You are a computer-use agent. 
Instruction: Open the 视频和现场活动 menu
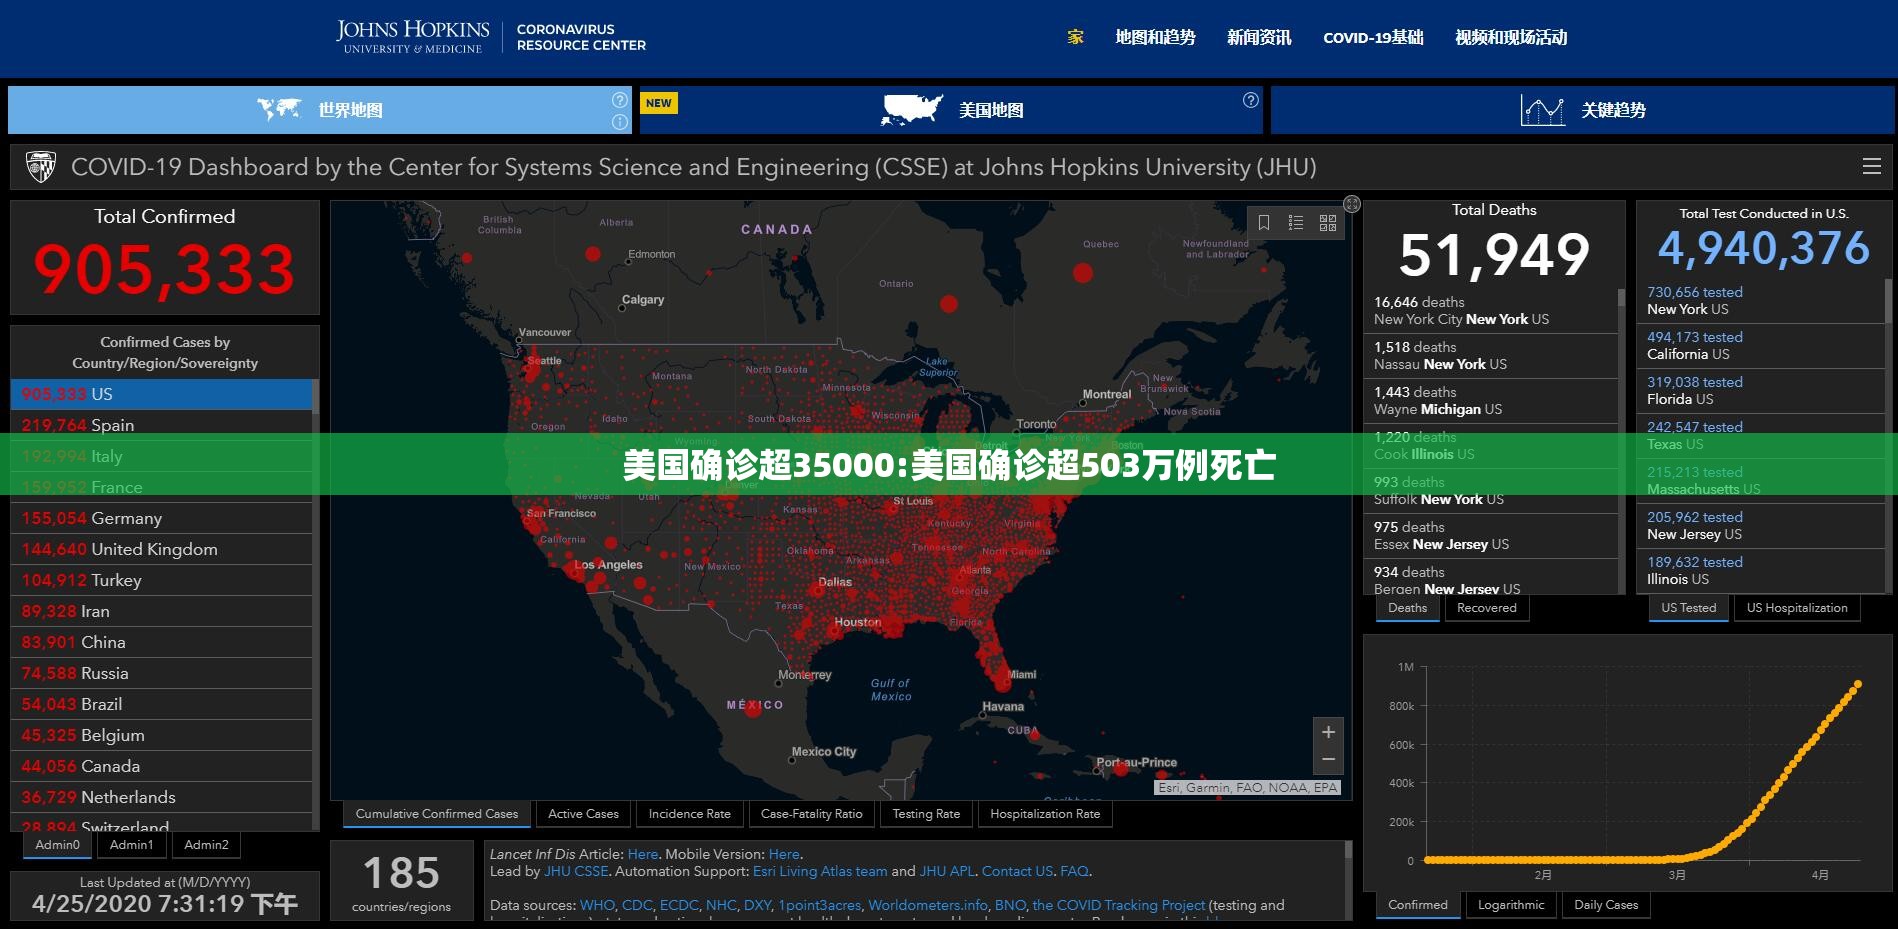click(1511, 38)
